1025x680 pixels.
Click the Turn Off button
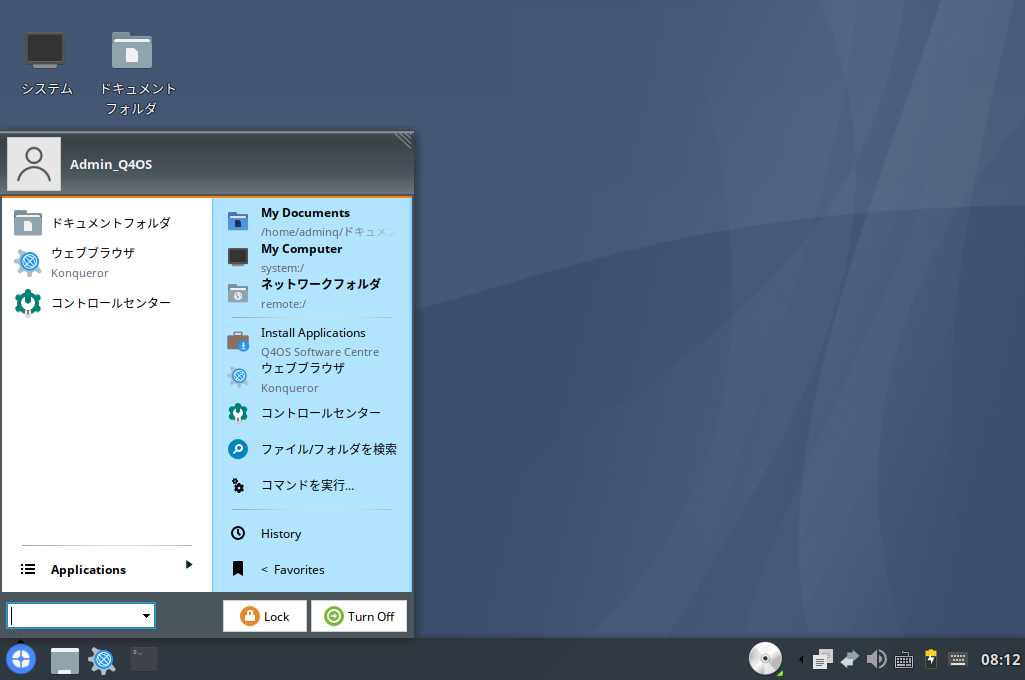click(359, 616)
